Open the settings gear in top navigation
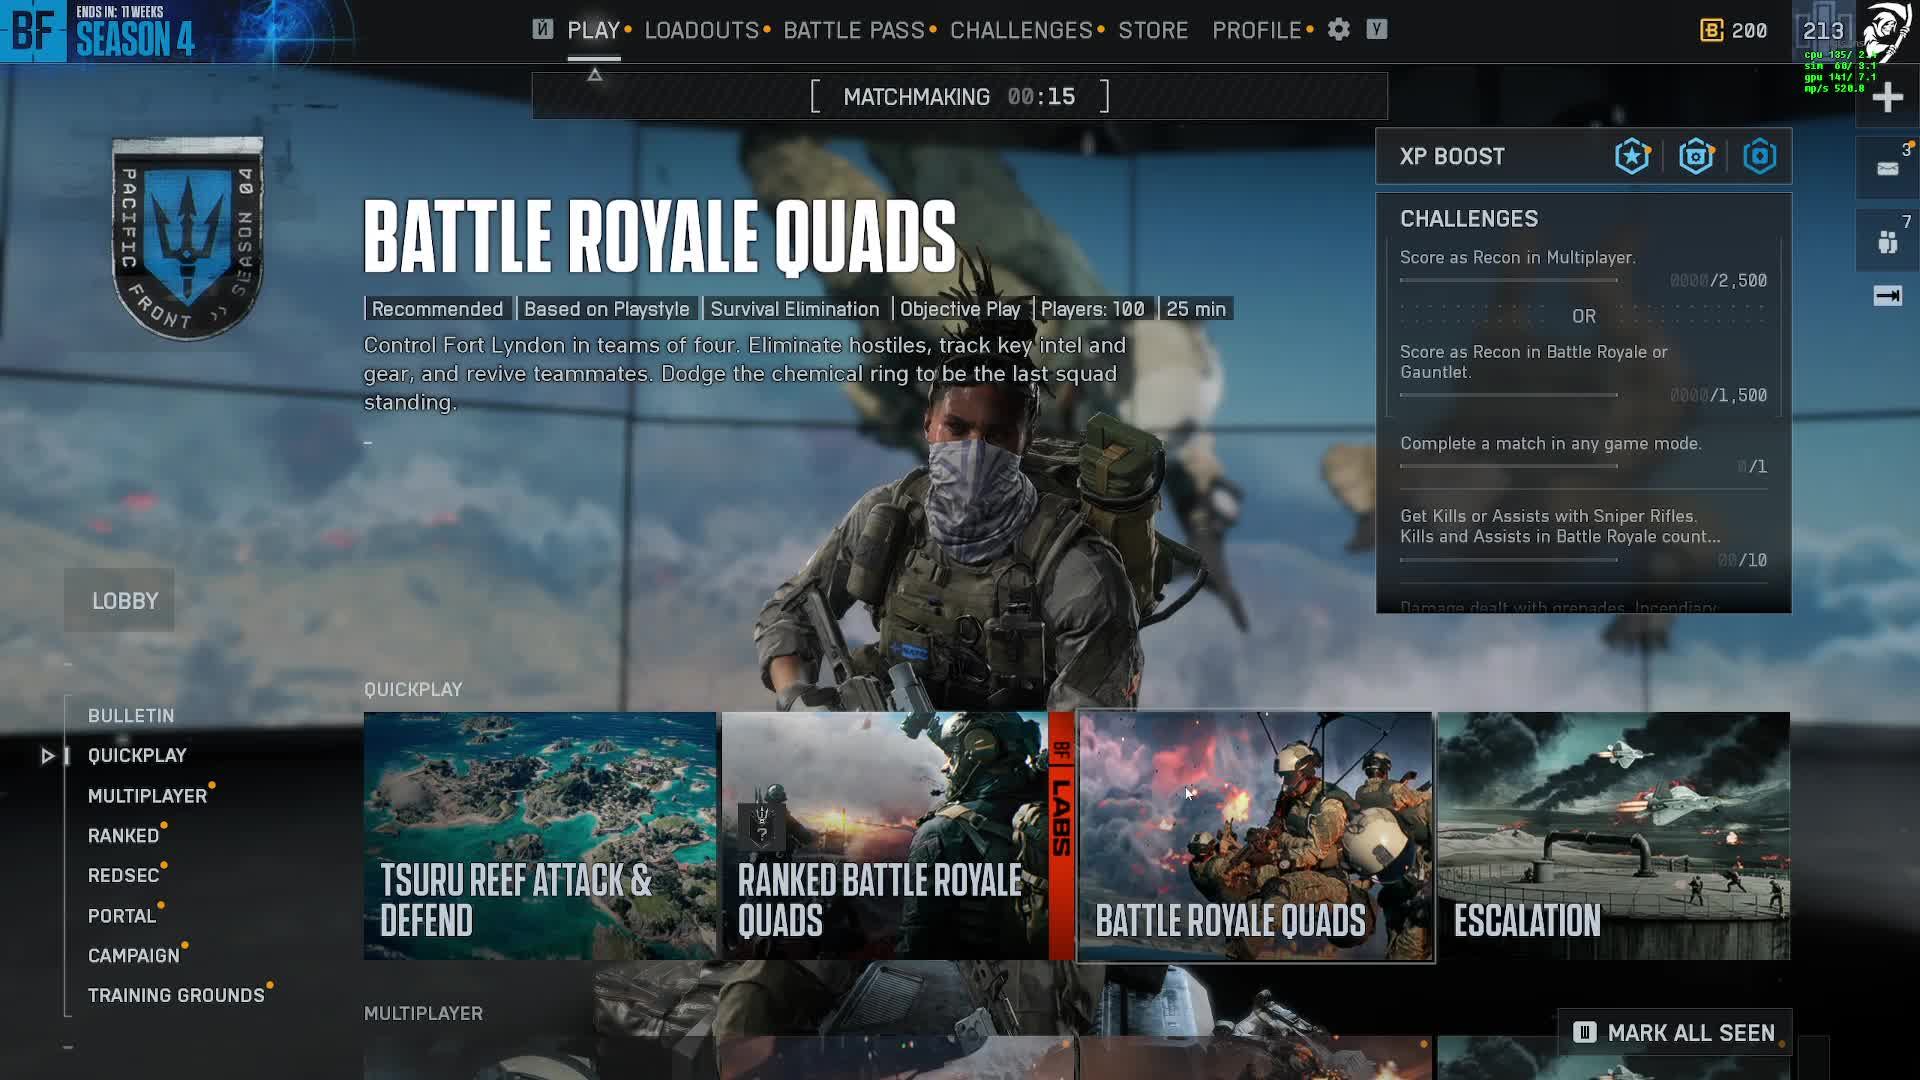The image size is (1920, 1080). (1339, 30)
